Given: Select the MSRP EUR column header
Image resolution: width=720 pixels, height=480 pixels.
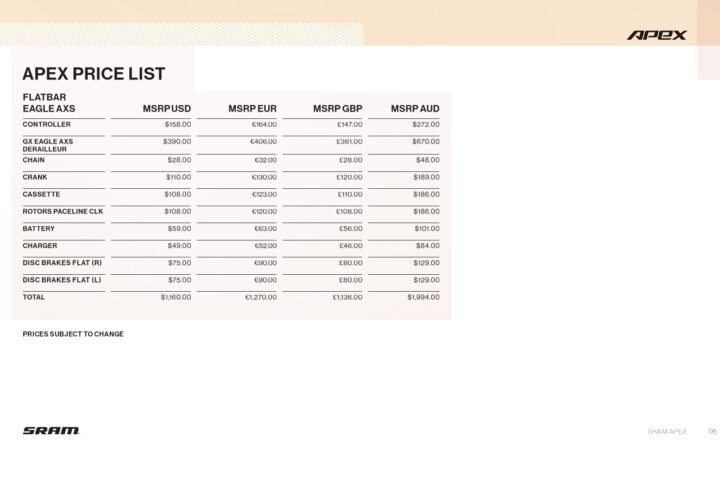Looking at the screenshot, I should [x=252, y=108].
